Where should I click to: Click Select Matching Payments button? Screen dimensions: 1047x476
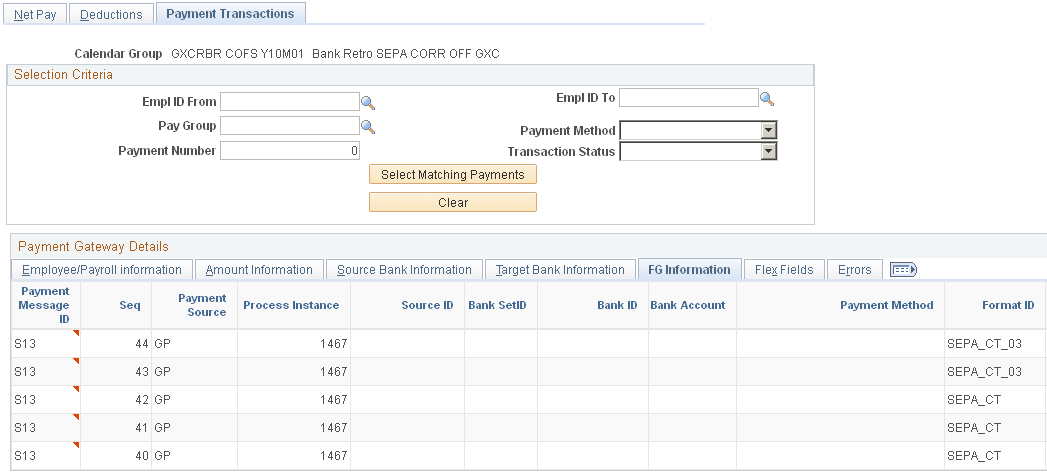pyautogui.click(x=453, y=174)
